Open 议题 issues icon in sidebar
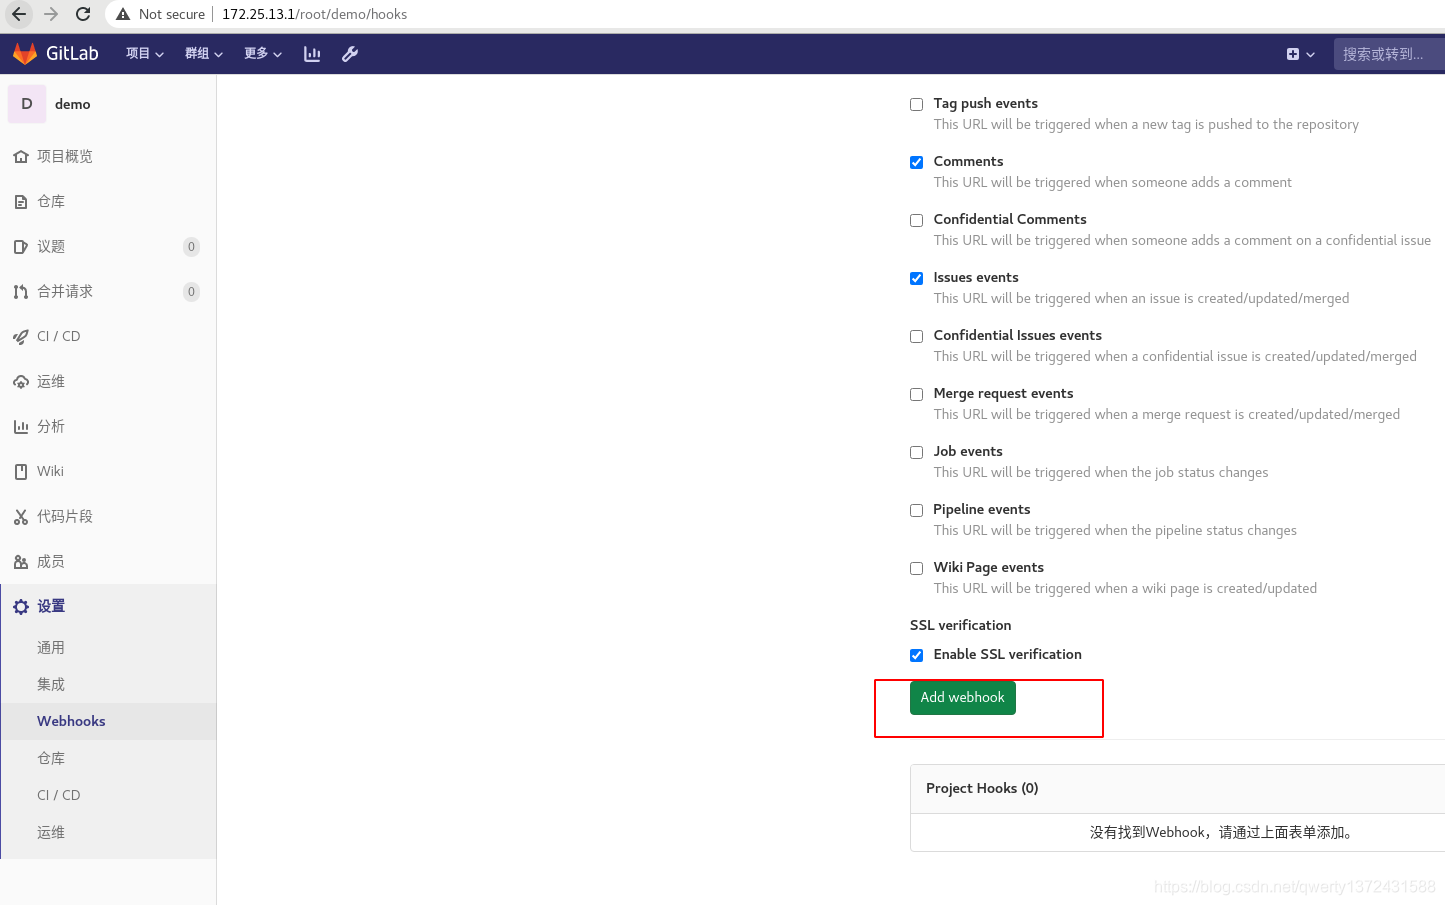 coord(21,247)
